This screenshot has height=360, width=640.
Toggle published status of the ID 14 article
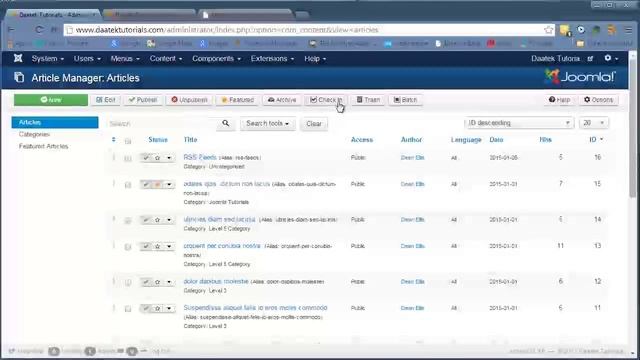click(146, 220)
